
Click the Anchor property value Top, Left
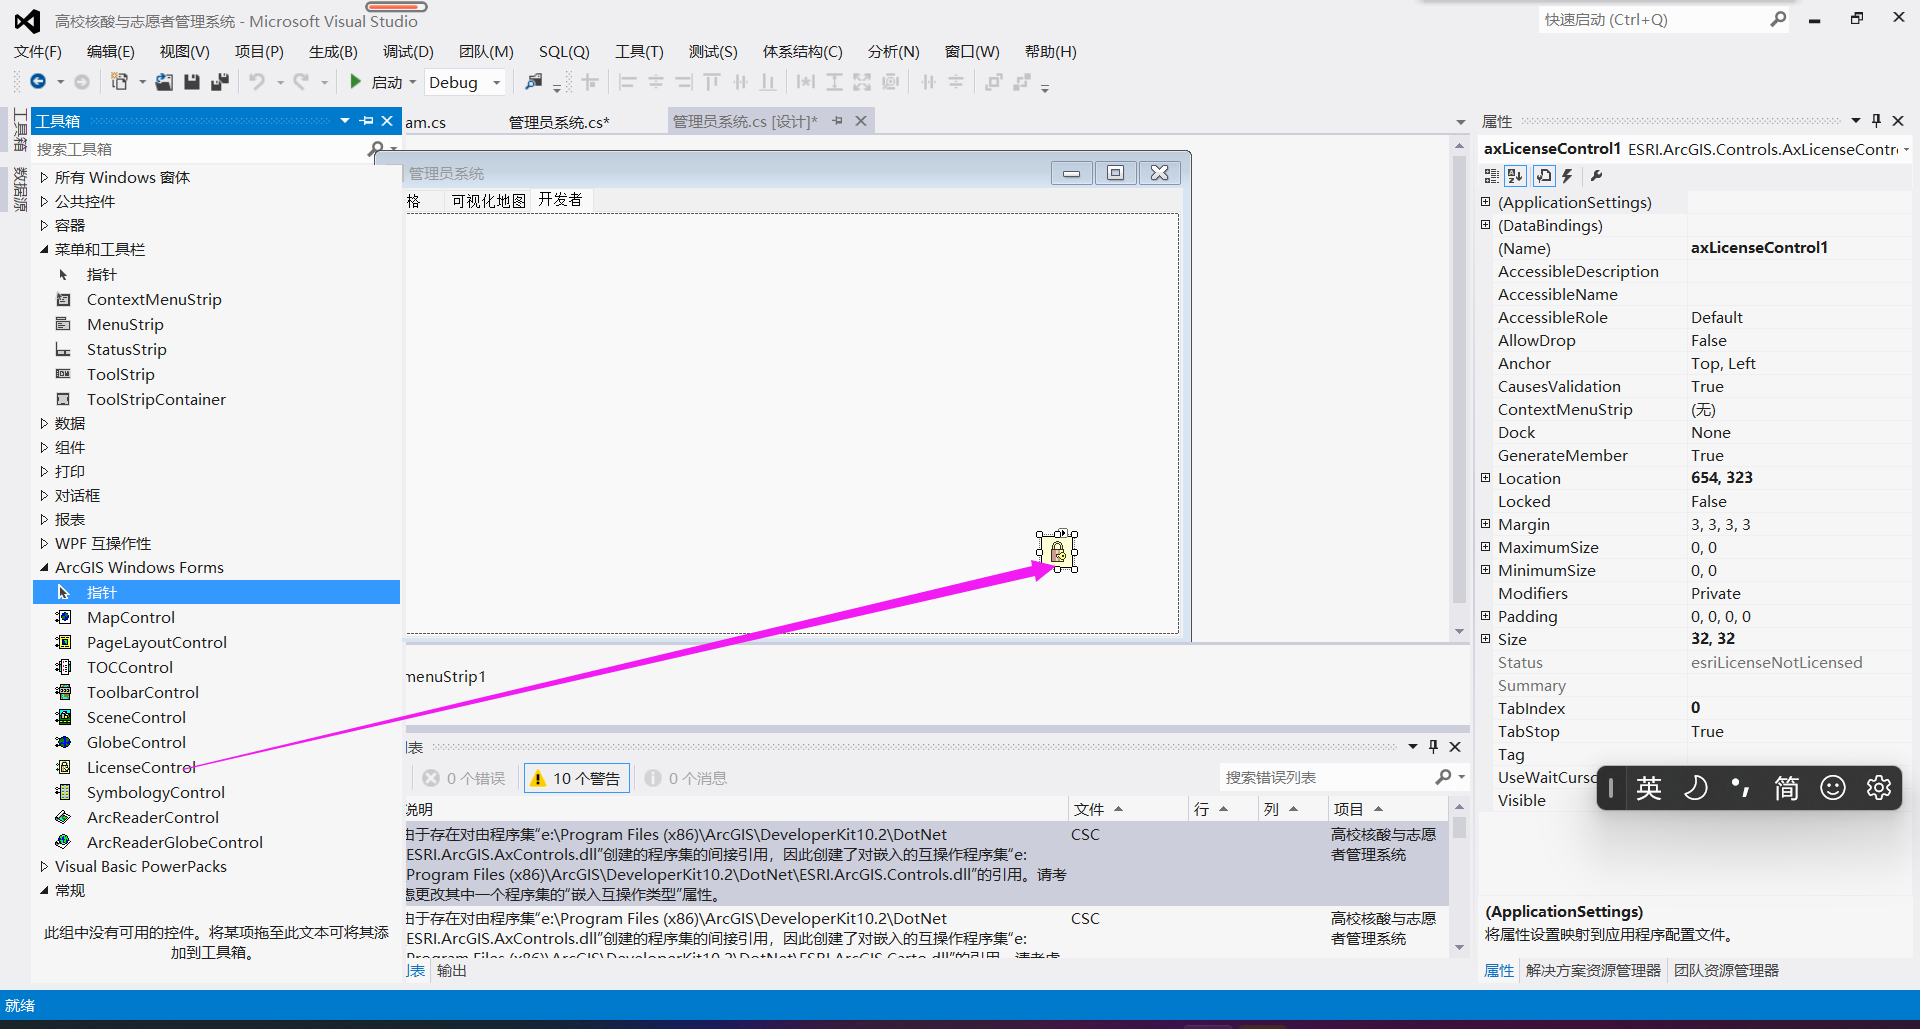click(1723, 364)
